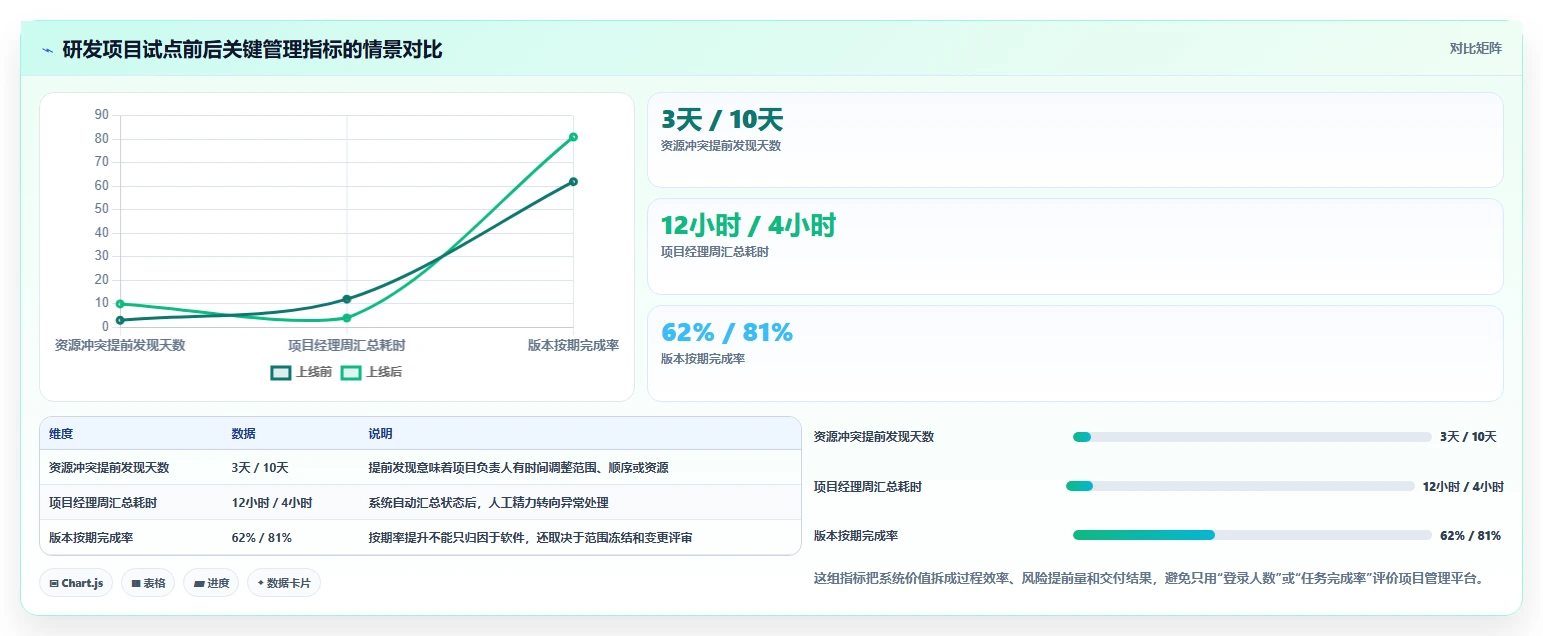Click the description starting 系统自动汇总状态后
Screen dimensions: 1543x636
coord(488,503)
